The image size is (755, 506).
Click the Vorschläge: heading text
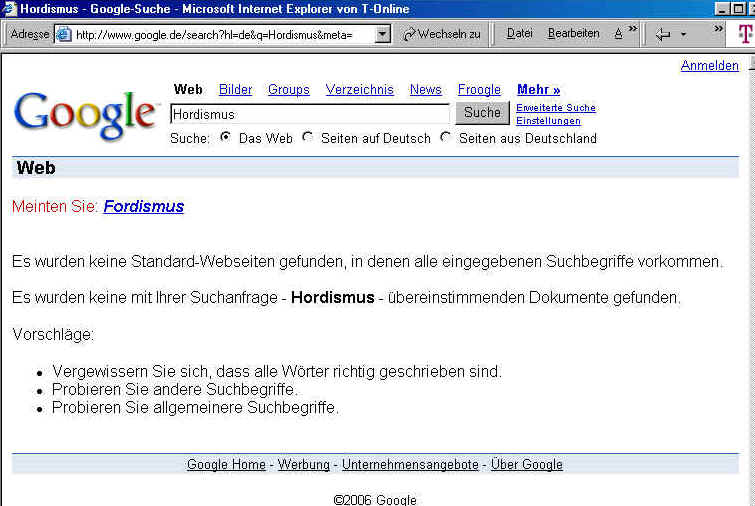pos(53,334)
